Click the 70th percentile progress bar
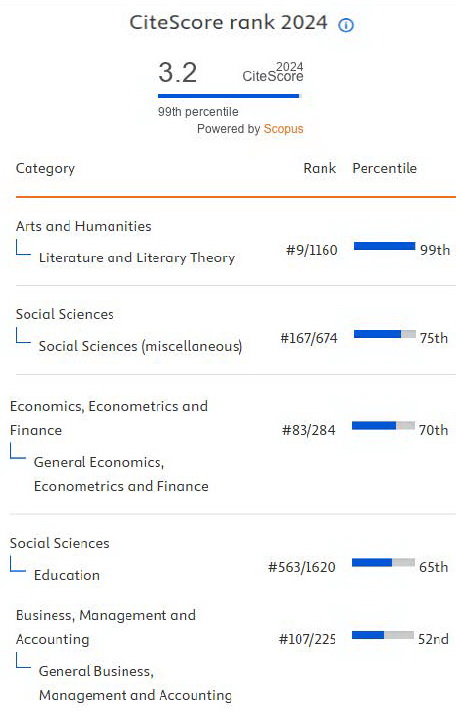The width and height of the screenshot is (456, 712). (383, 425)
